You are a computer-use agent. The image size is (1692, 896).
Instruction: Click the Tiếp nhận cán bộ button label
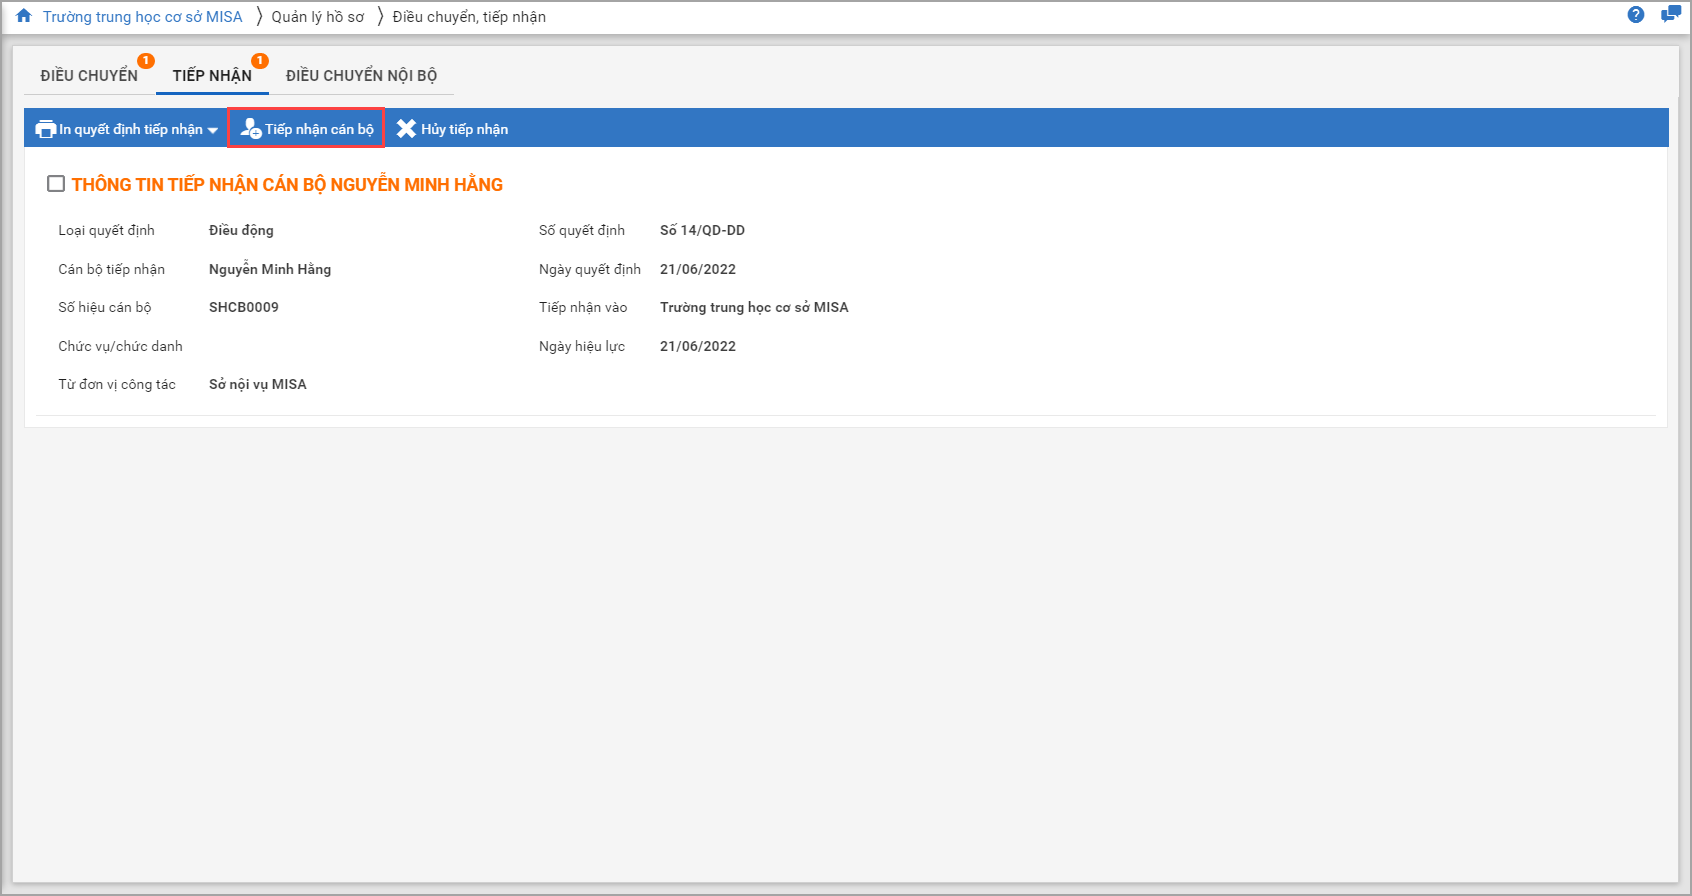pyautogui.click(x=319, y=129)
